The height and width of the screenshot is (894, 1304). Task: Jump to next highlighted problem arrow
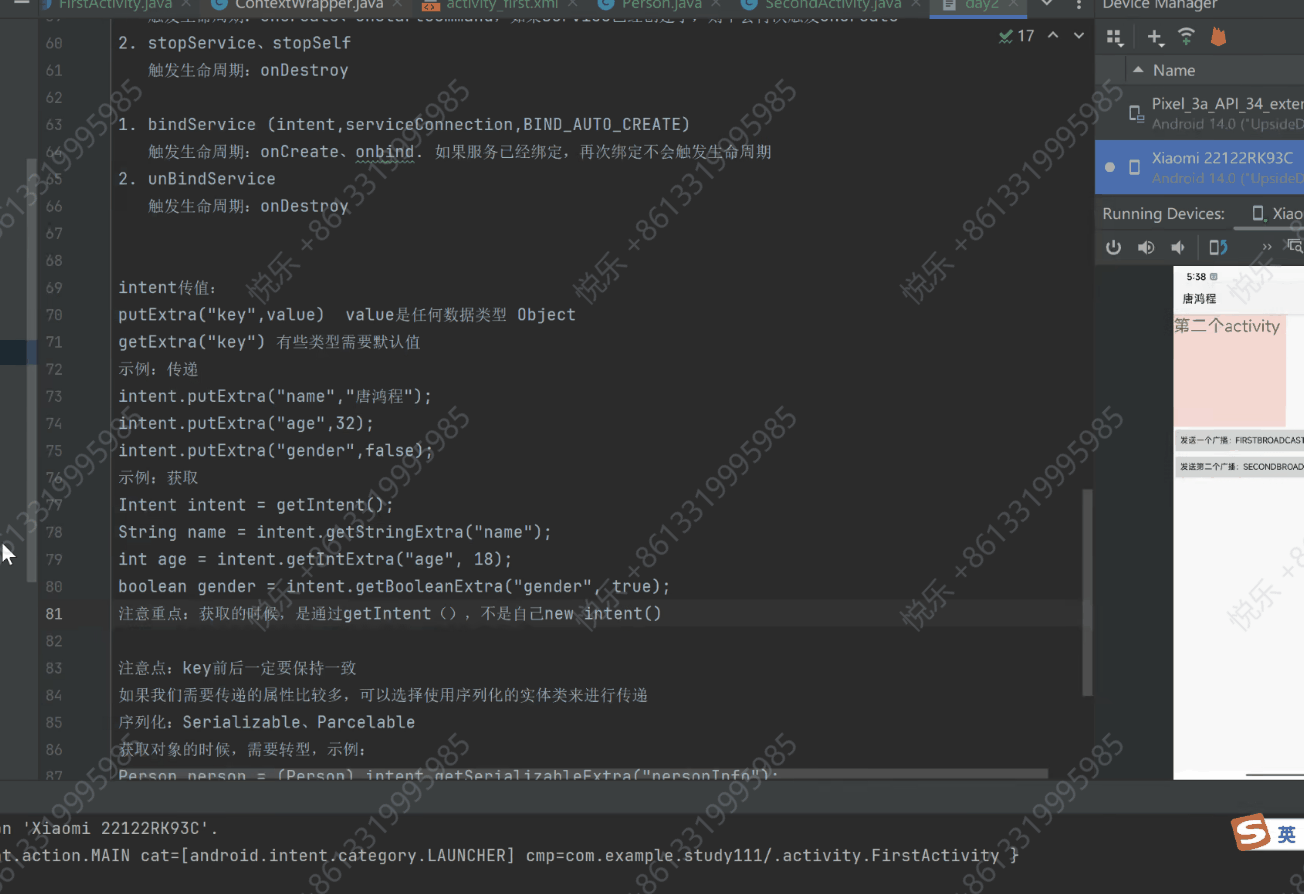pos(1079,36)
